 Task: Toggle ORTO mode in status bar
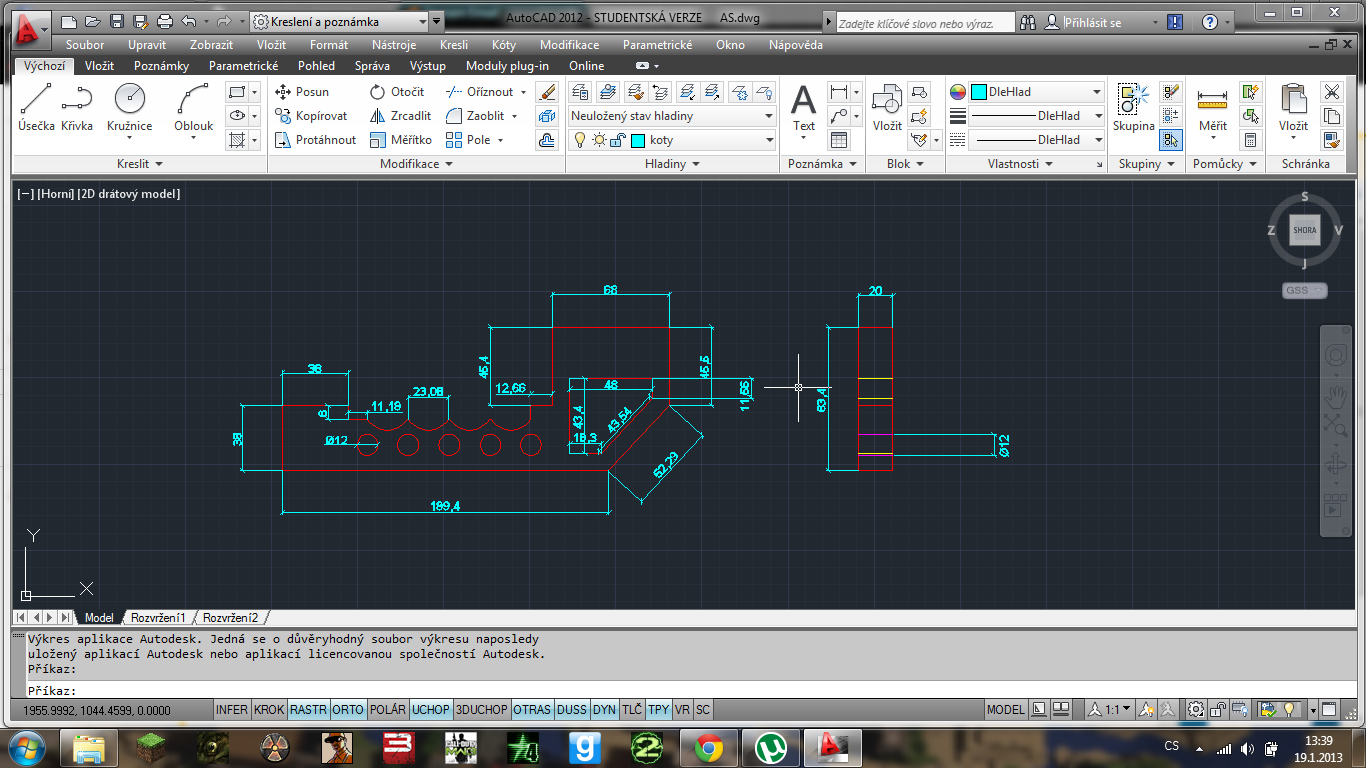(348, 710)
